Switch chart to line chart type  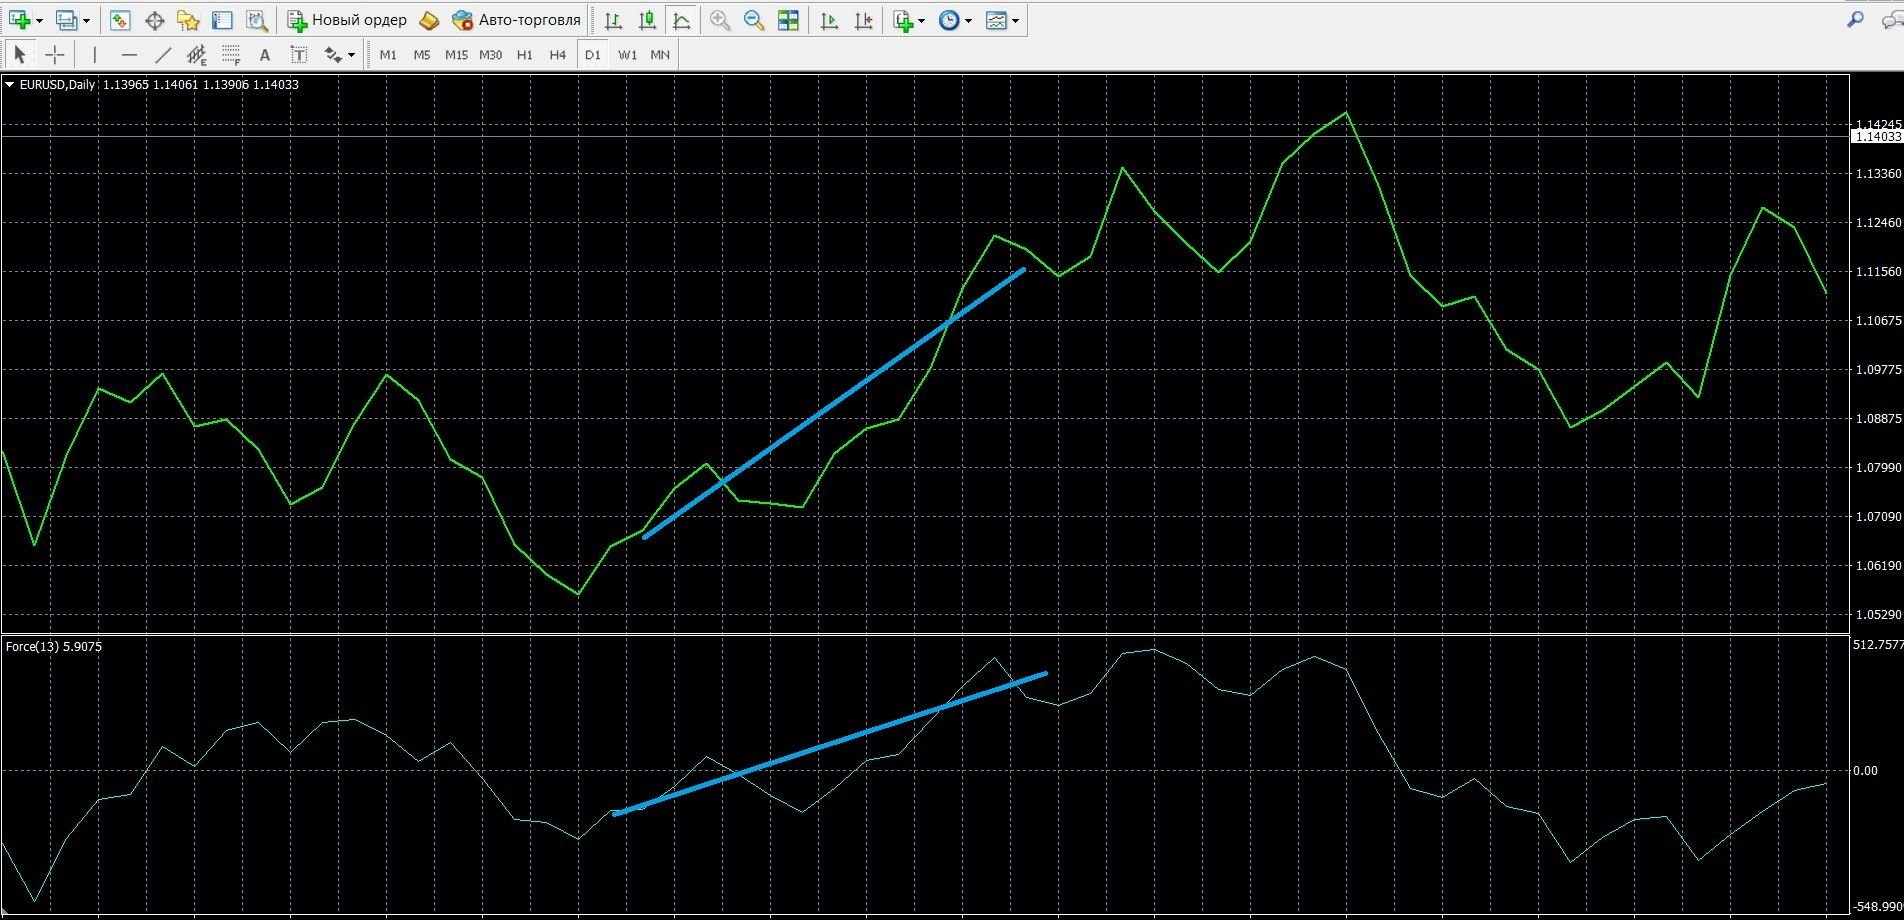(x=681, y=20)
